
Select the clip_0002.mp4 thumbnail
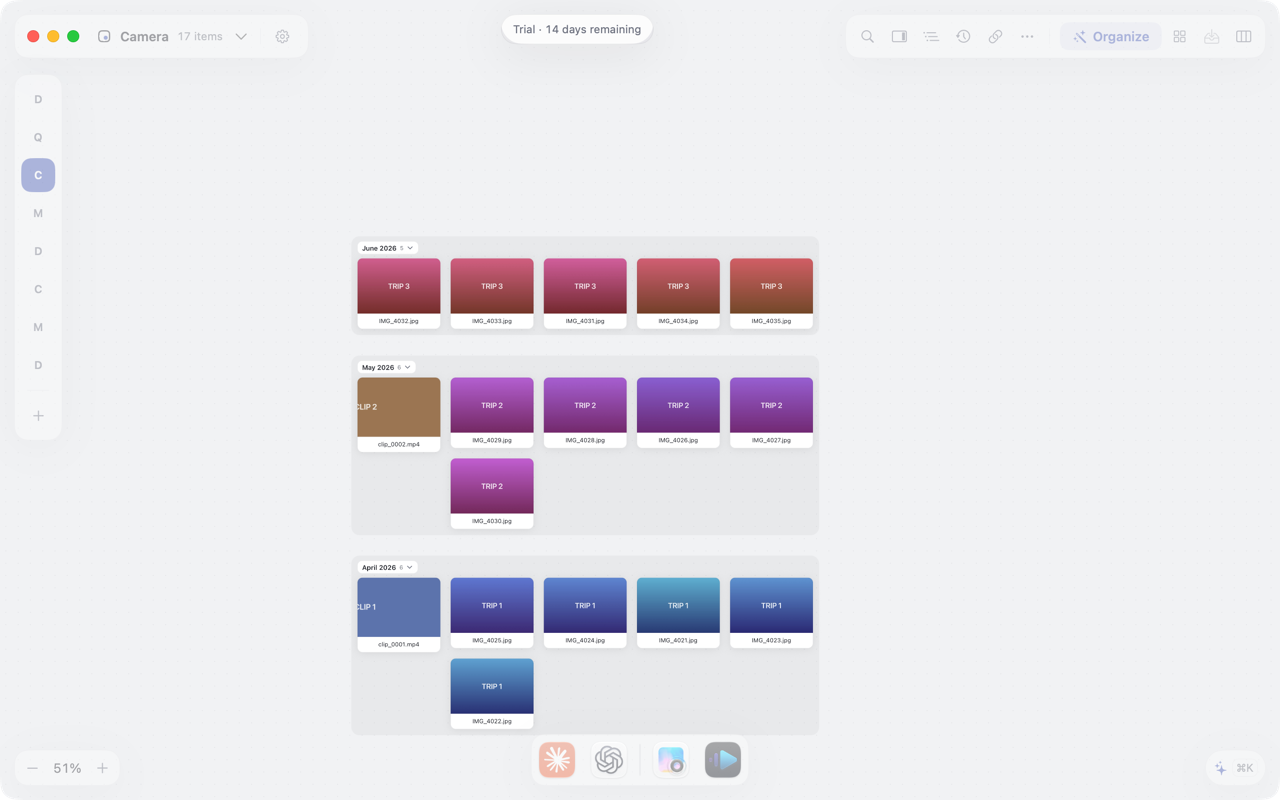pyautogui.click(x=399, y=407)
